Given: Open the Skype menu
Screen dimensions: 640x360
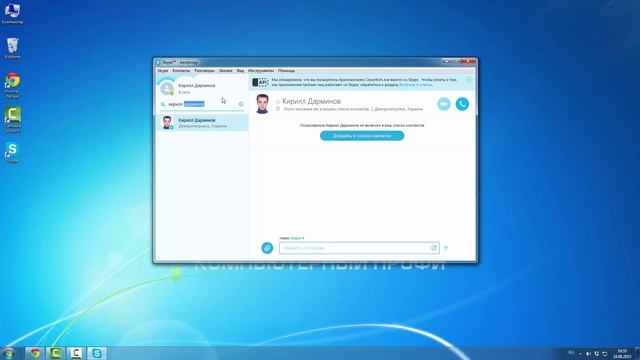Looking at the screenshot, I should (x=162, y=71).
